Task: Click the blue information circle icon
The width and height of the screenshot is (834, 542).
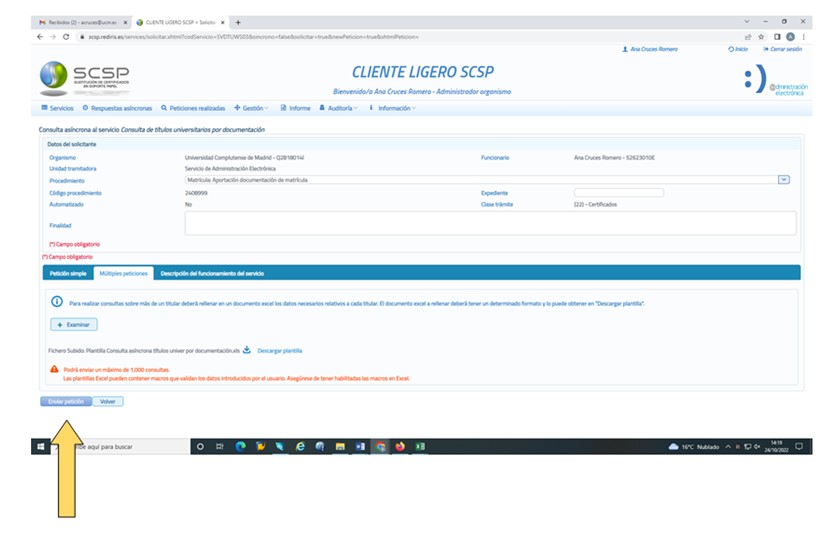Action: (57, 302)
